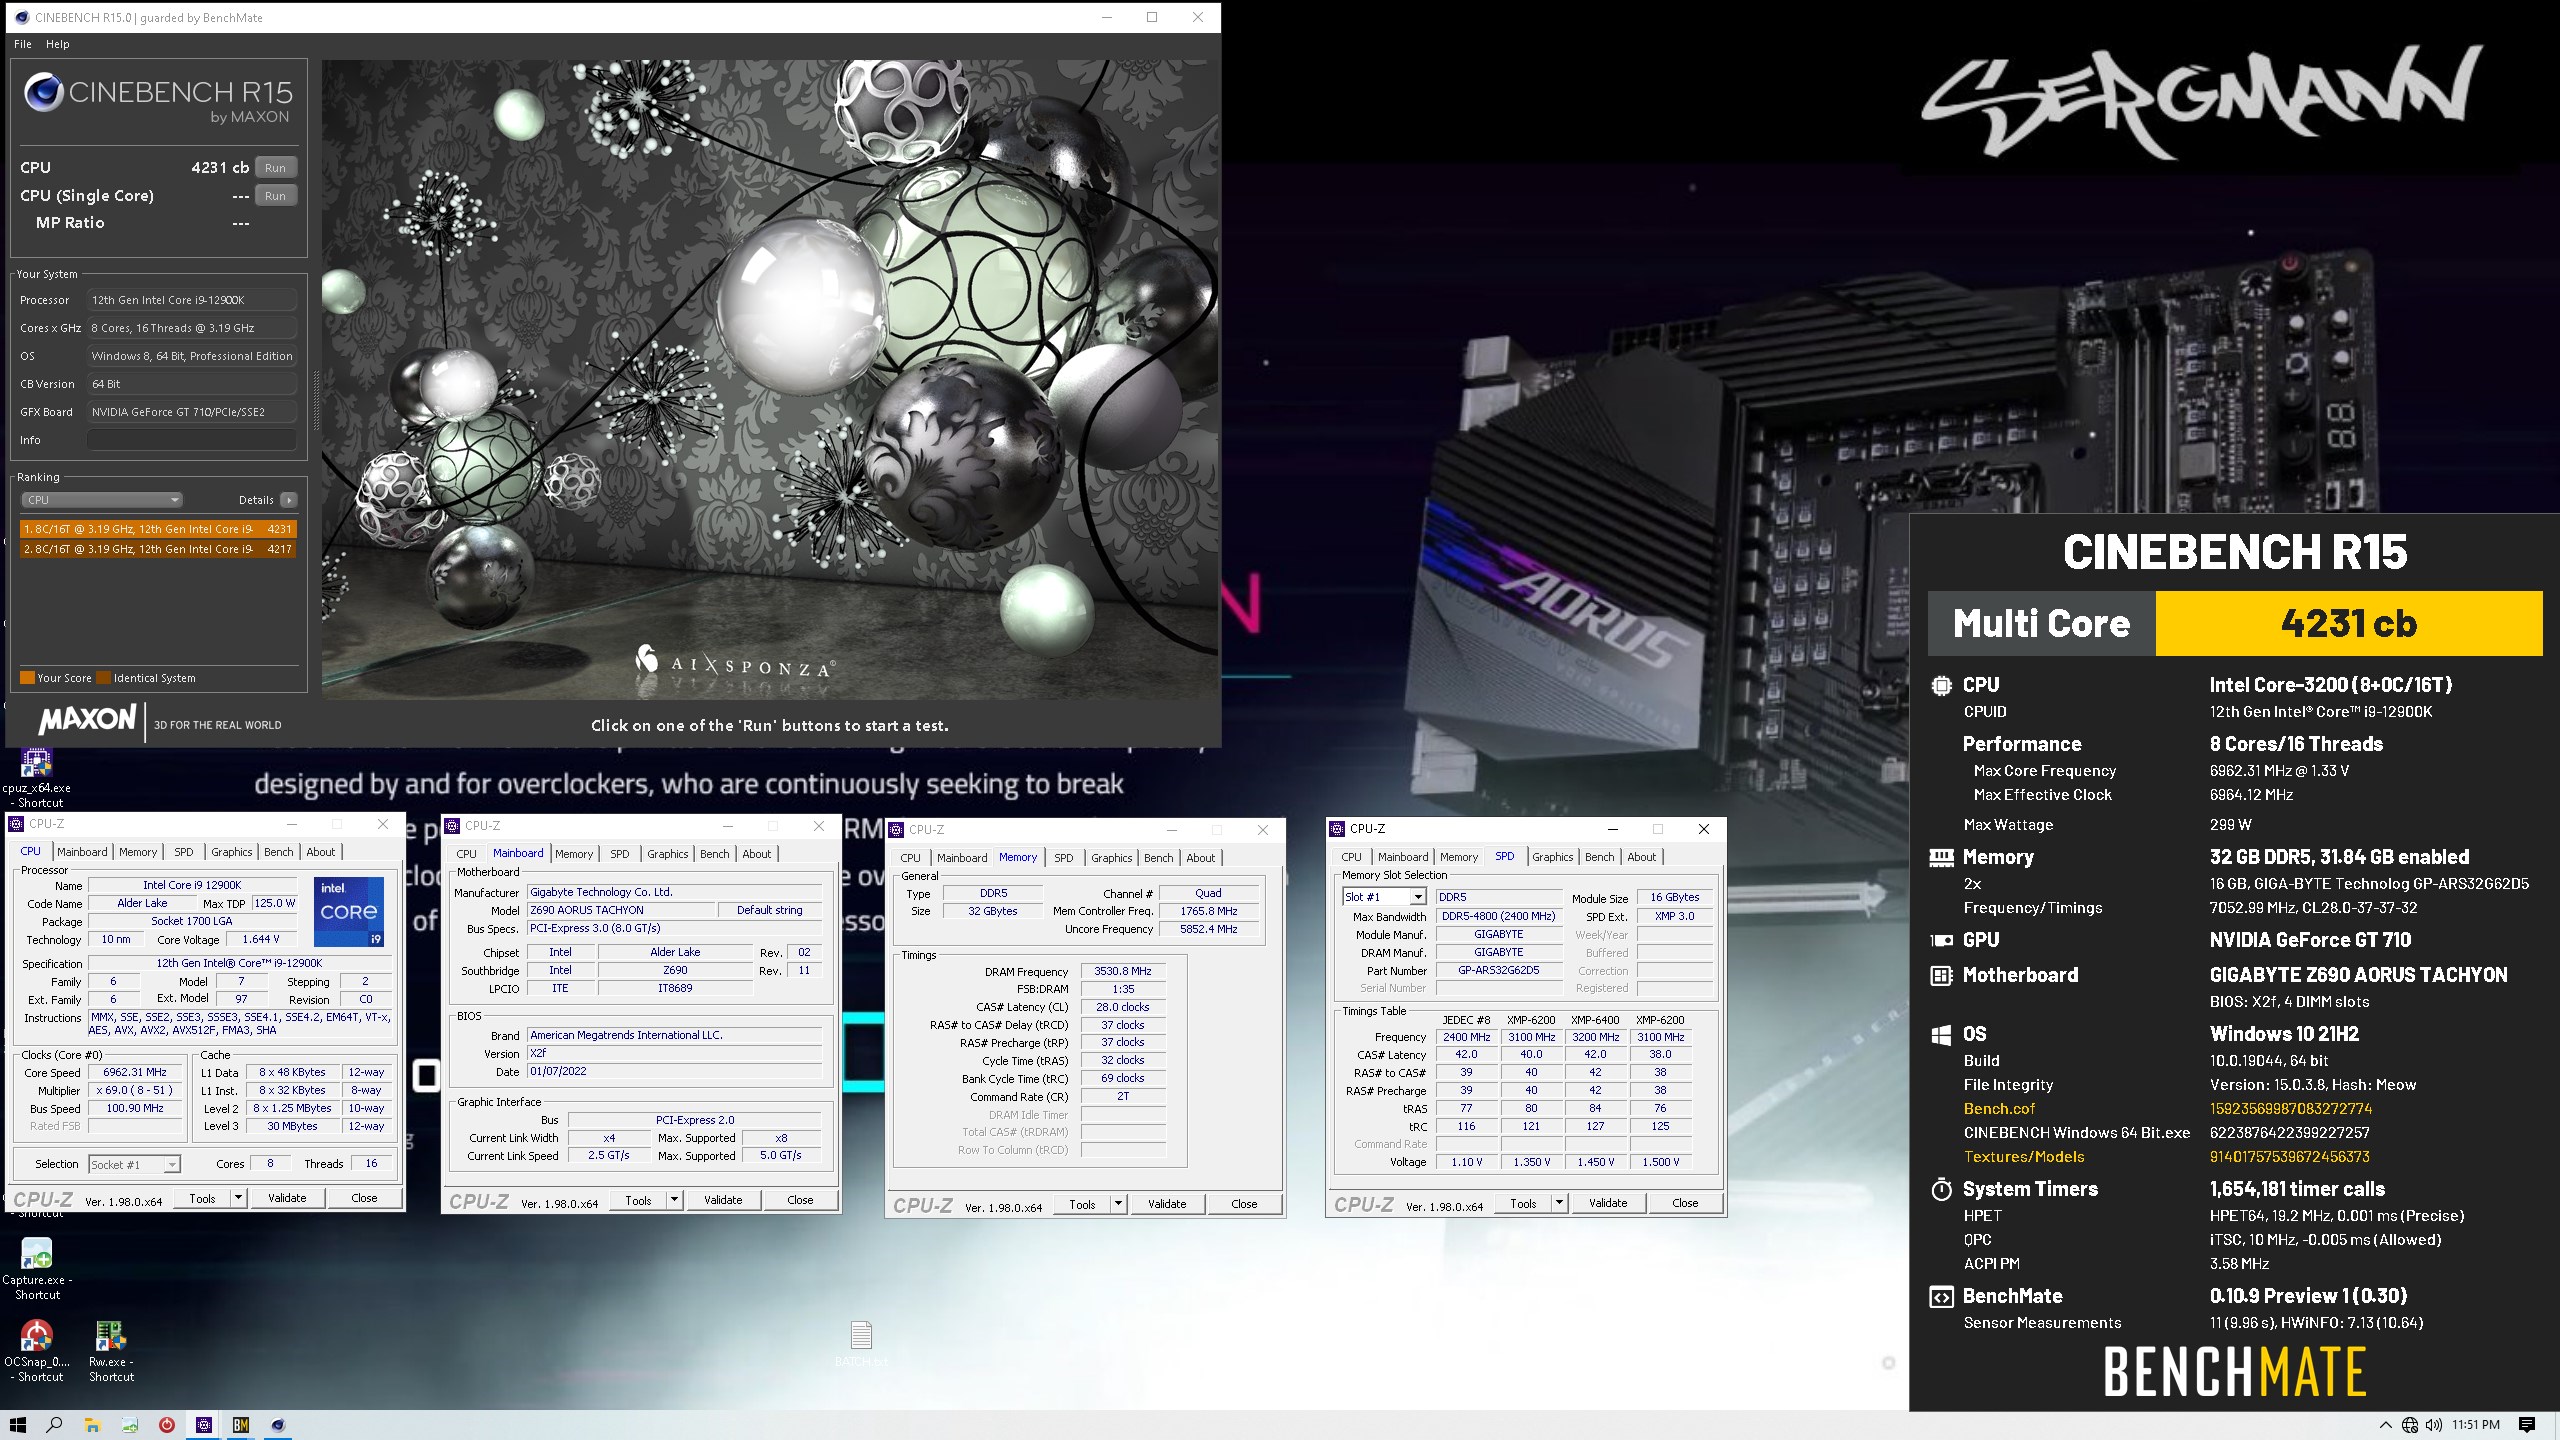The image size is (2560, 1440).
Task: Open the Ranking CPU dropdown in Cinebench
Action: (101, 500)
